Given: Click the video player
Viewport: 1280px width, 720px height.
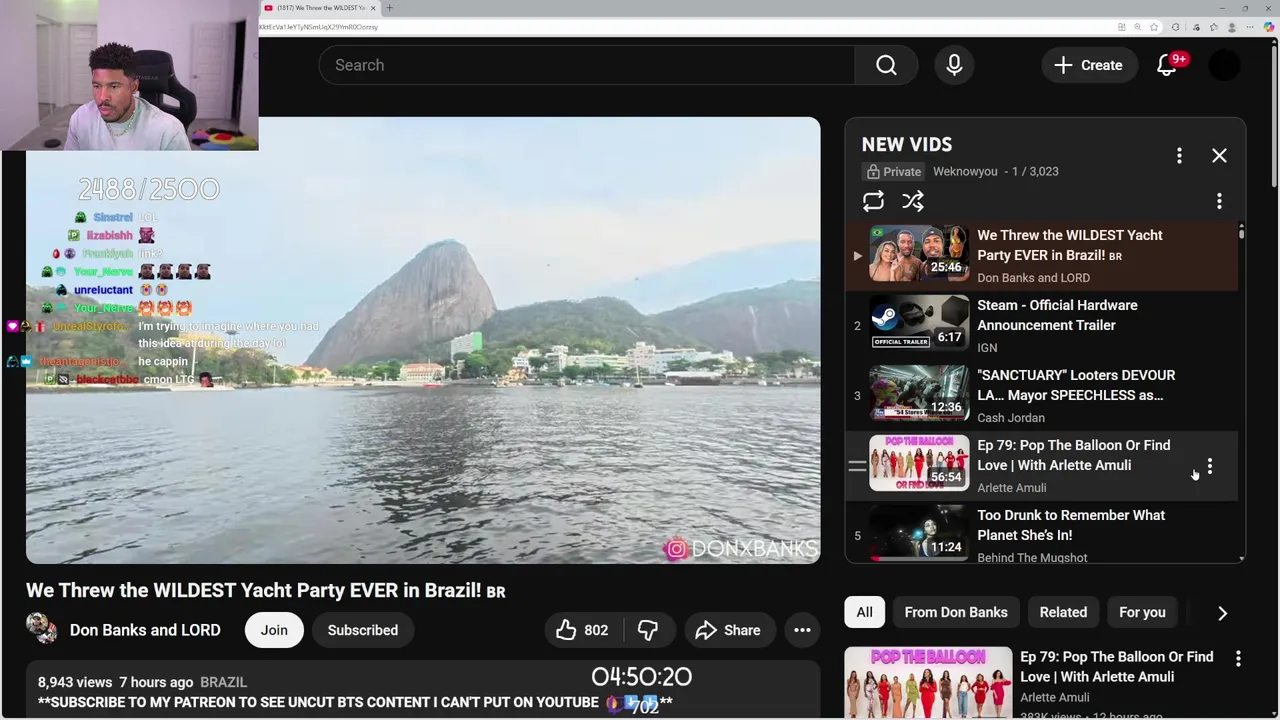Looking at the screenshot, I should pos(423,341).
